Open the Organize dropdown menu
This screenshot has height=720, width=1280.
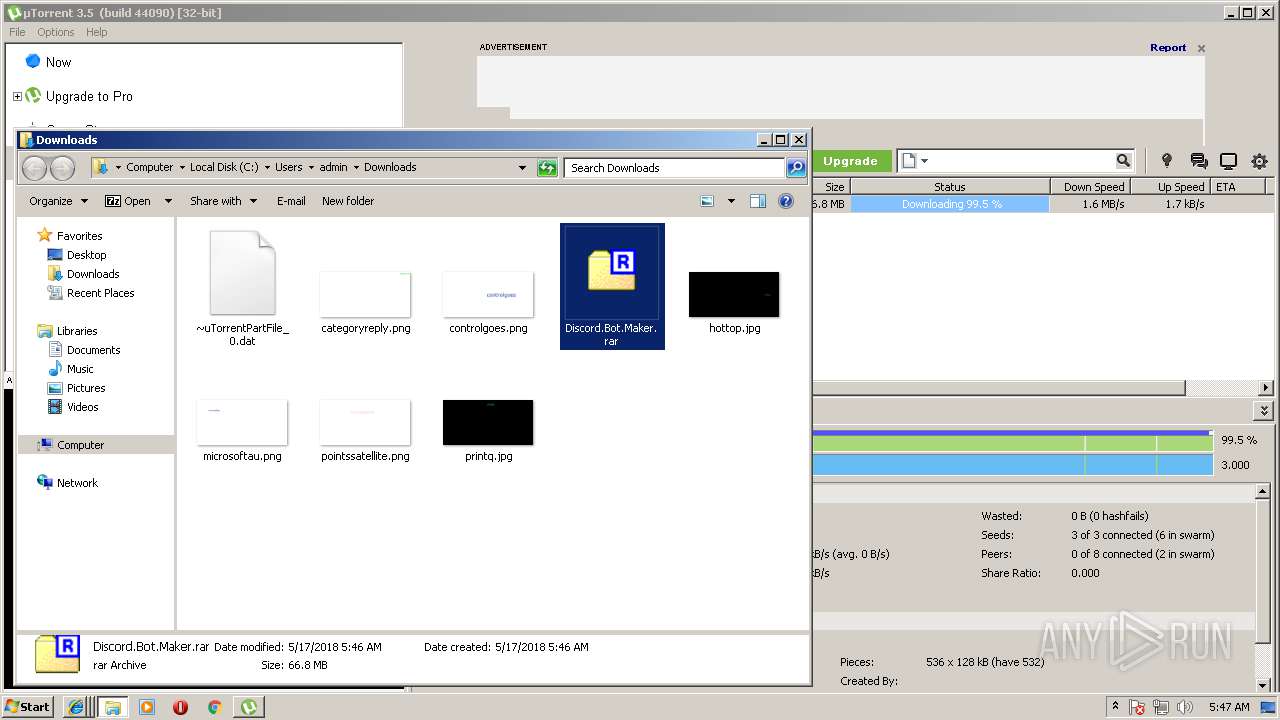pos(58,201)
